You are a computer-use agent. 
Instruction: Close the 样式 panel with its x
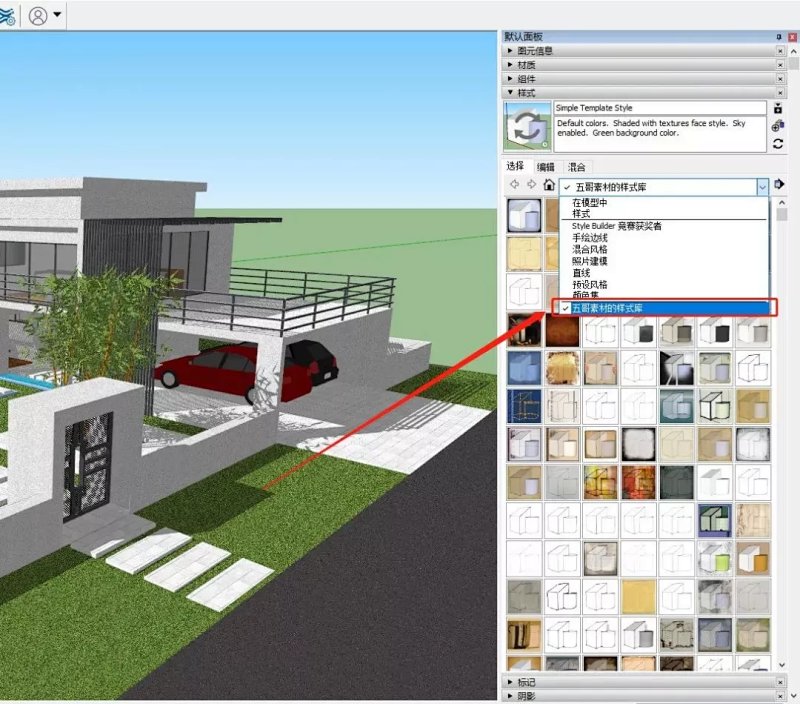pos(780,93)
